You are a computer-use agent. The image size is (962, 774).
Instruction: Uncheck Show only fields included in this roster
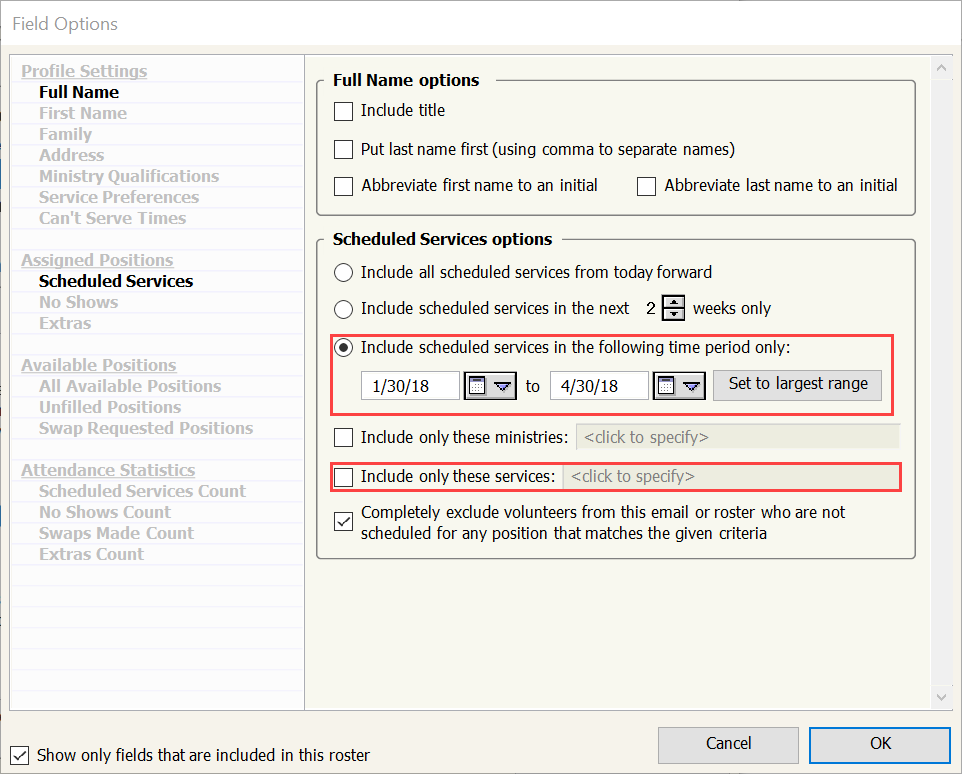tap(19, 755)
